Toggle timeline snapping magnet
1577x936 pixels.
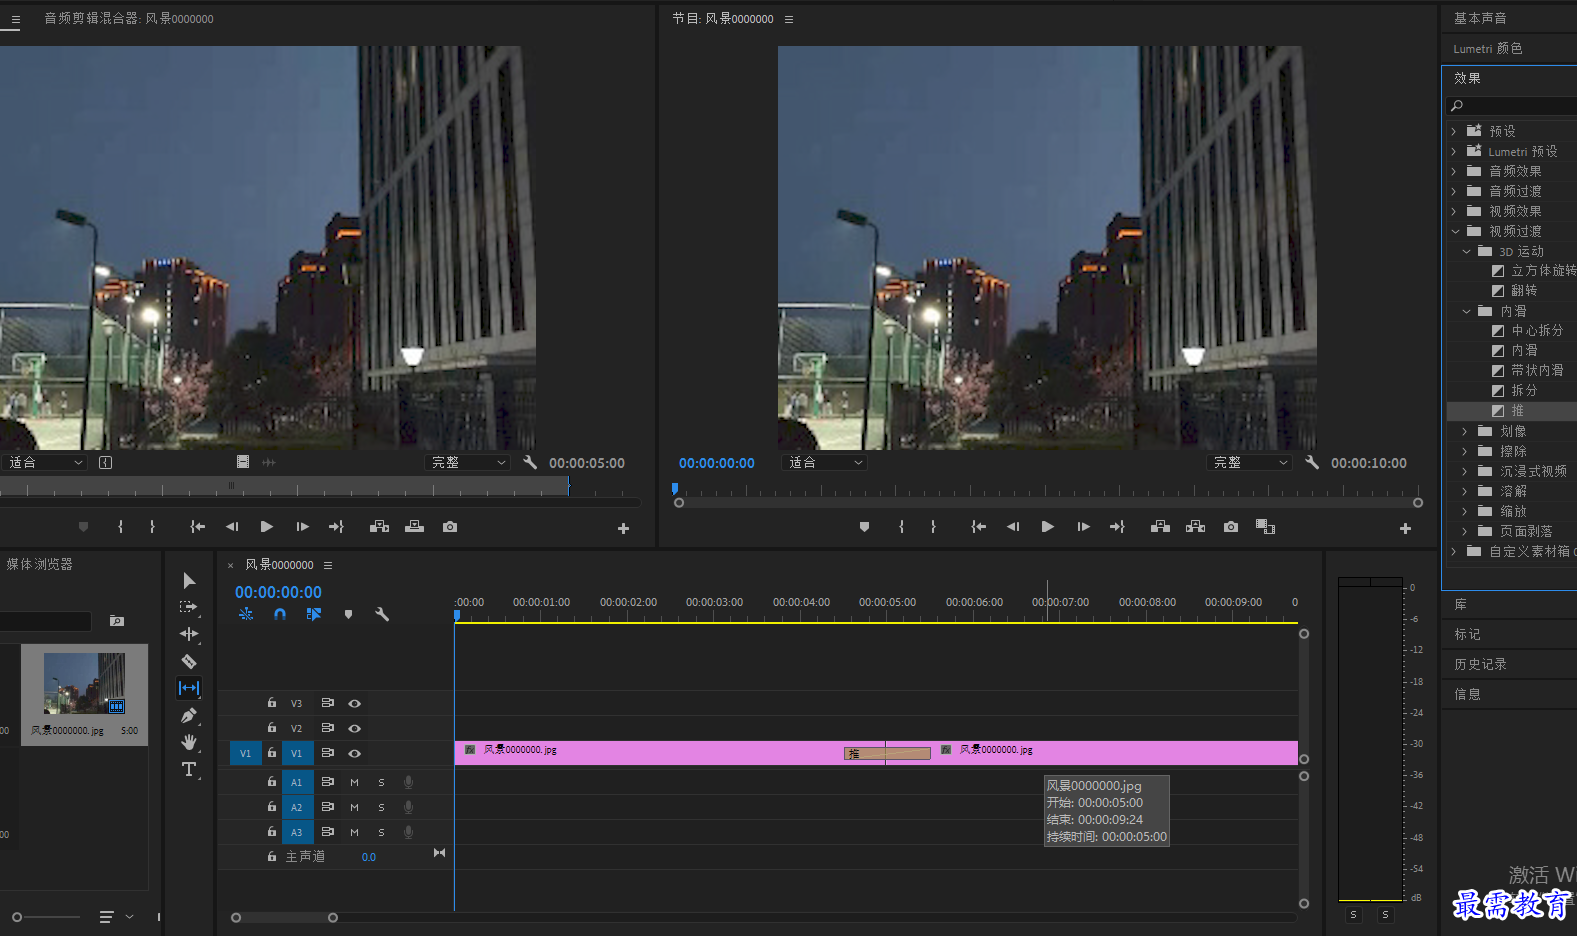pos(280,614)
